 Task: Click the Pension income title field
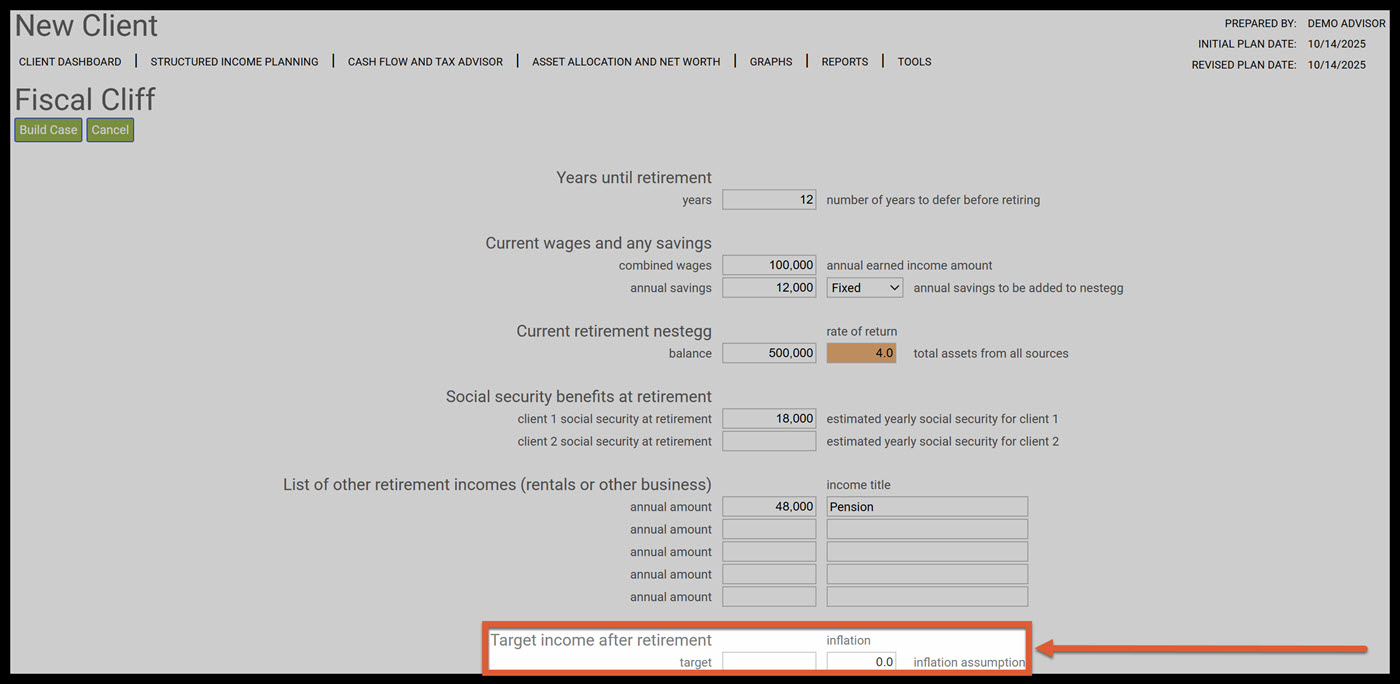click(x=927, y=507)
